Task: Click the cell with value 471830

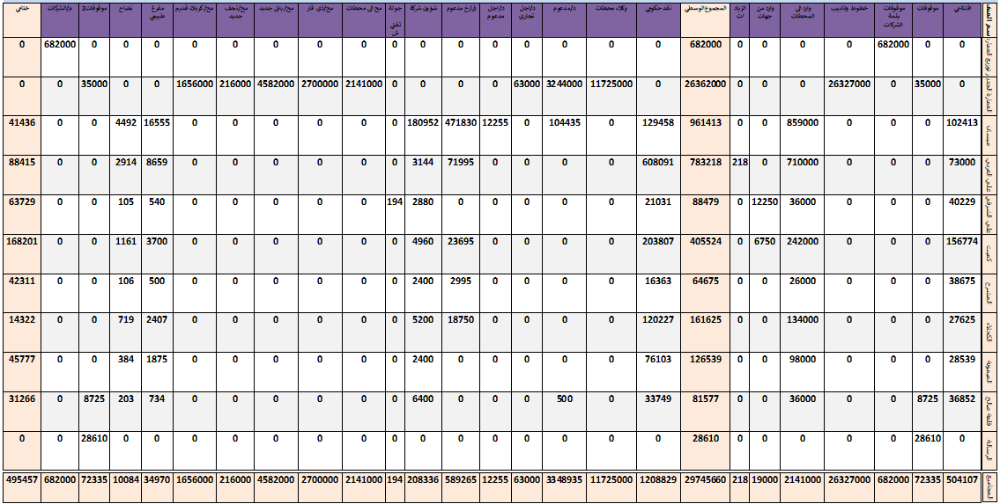Action: [x=460, y=135]
